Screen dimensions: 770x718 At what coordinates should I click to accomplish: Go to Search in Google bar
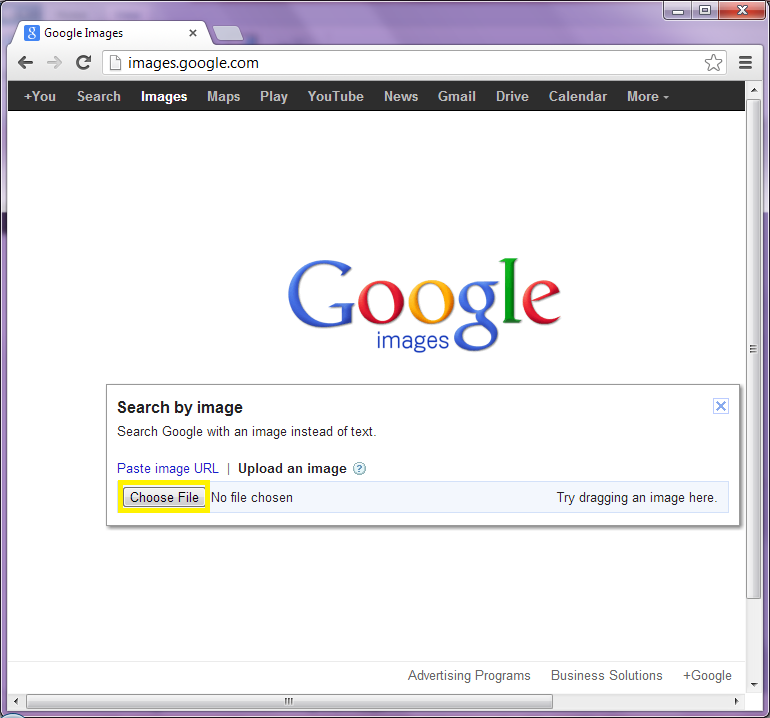coord(99,96)
